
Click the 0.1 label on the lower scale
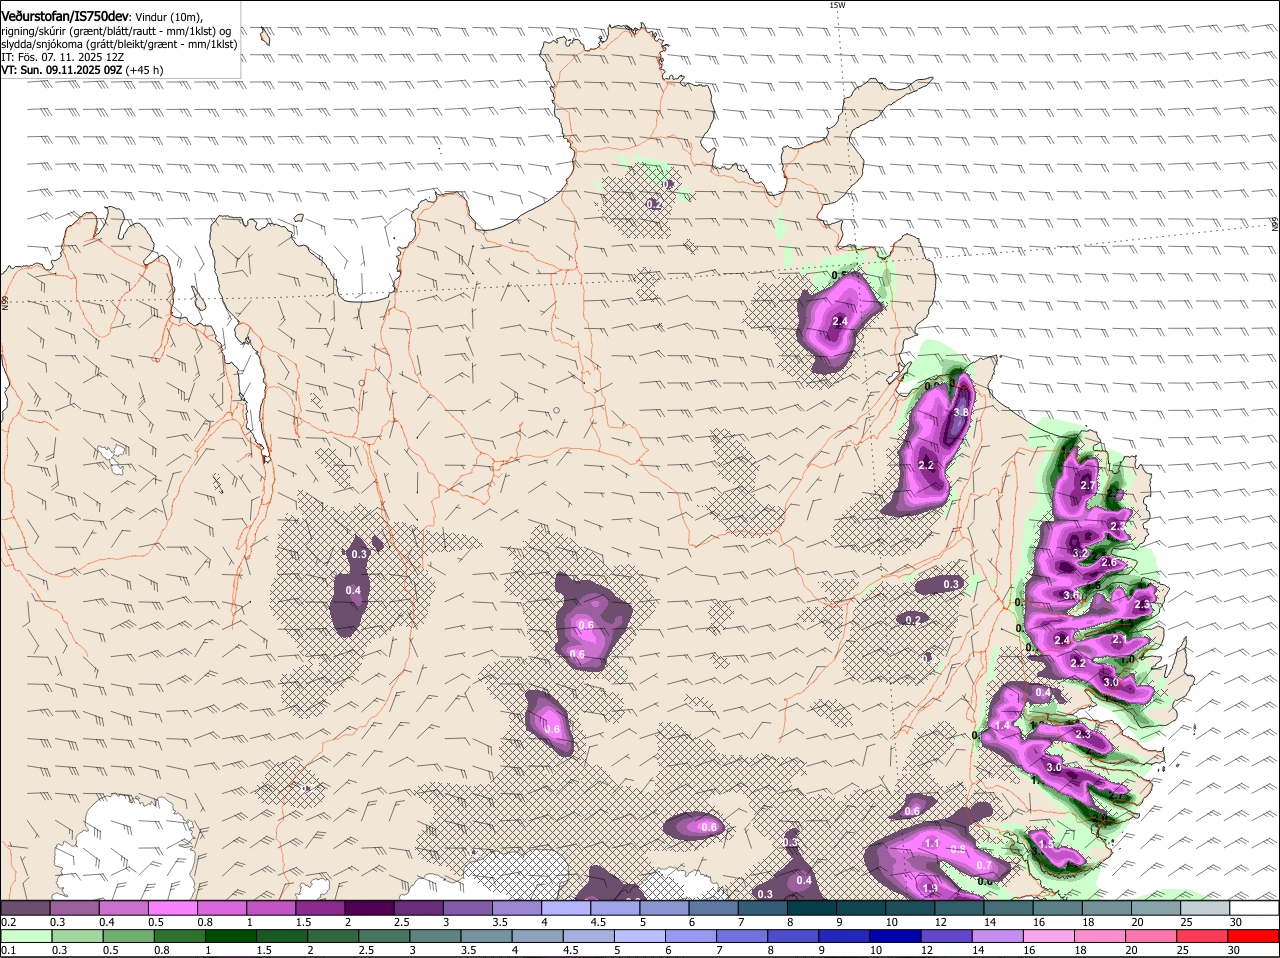point(8,950)
